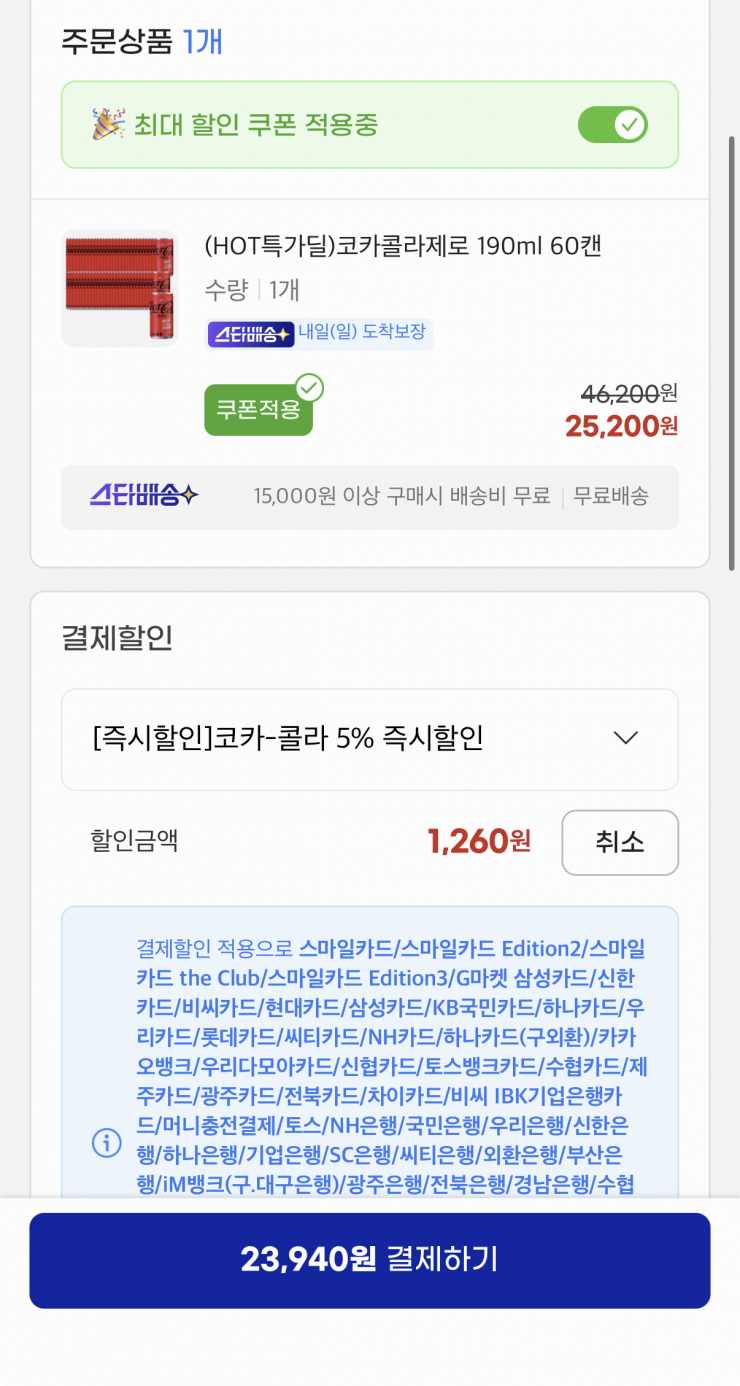Click the 스타배송 logo in shipping bar

(x=144, y=496)
